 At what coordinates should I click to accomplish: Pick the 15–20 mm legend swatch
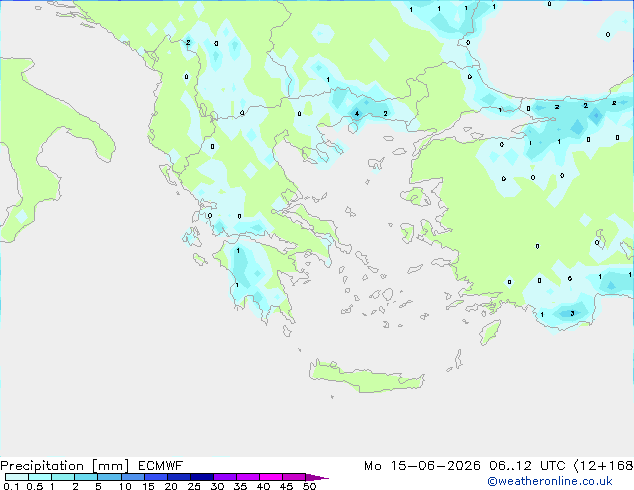tap(156, 477)
